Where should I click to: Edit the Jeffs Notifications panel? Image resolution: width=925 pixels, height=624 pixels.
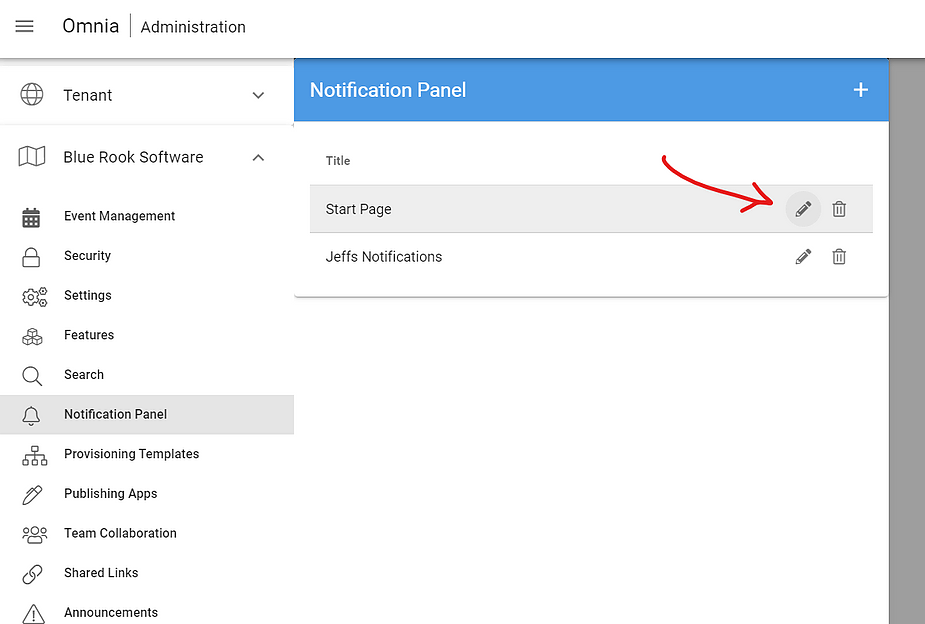(x=803, y=257)
